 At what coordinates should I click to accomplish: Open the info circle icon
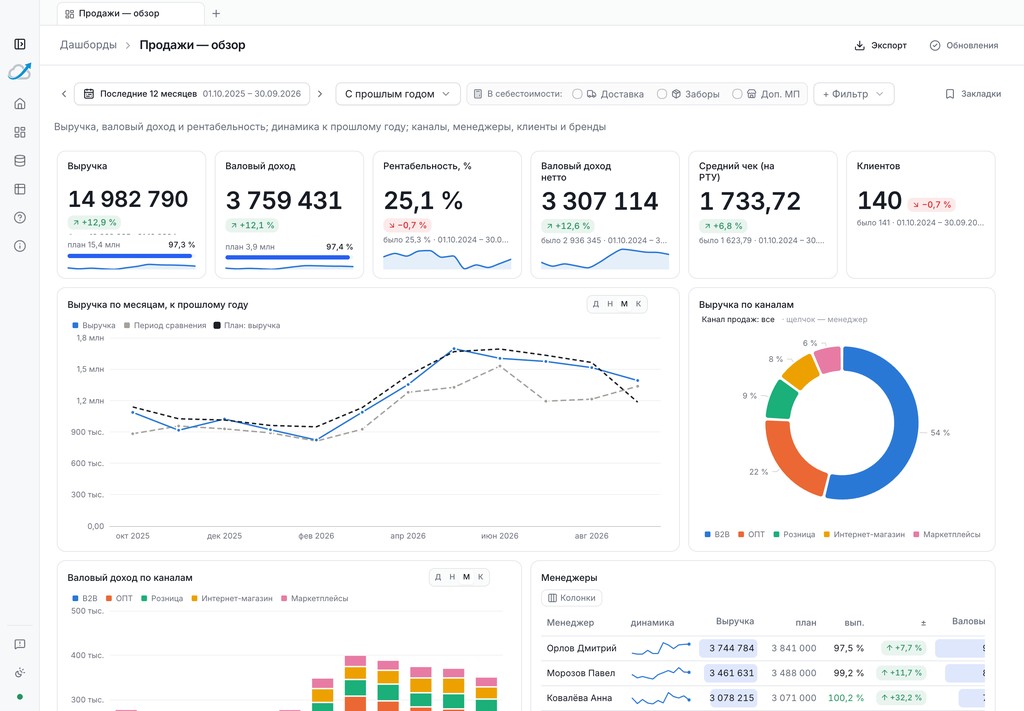click(x=20, y=246)
